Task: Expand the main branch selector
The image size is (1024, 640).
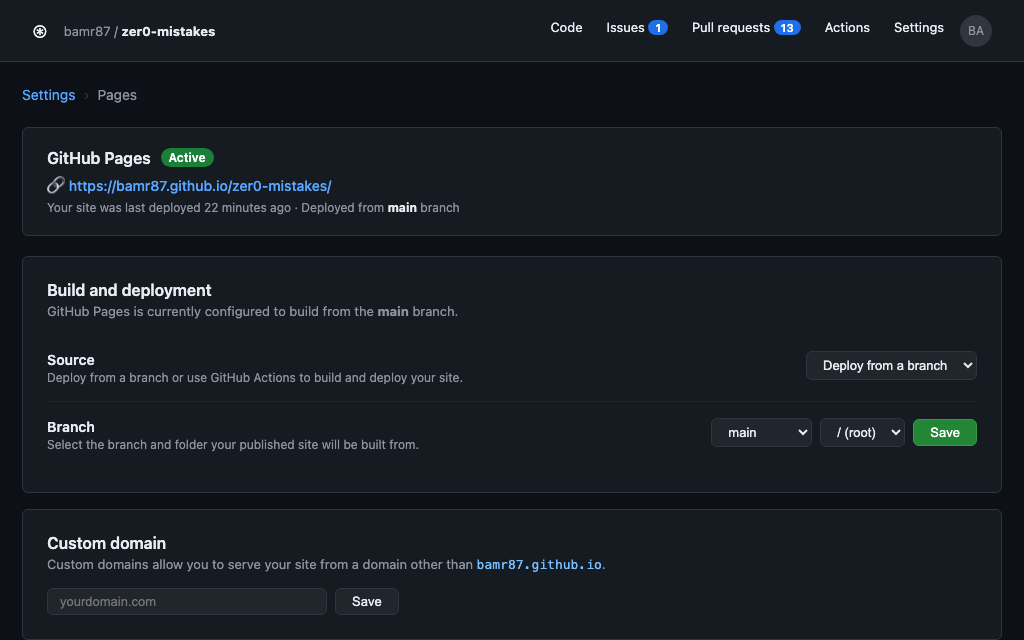Action: (761, 432)
